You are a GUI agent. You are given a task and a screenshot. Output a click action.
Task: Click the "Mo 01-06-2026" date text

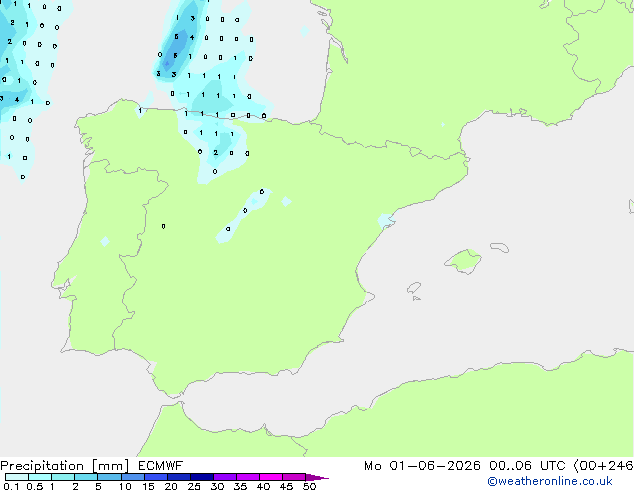(422, 466)
